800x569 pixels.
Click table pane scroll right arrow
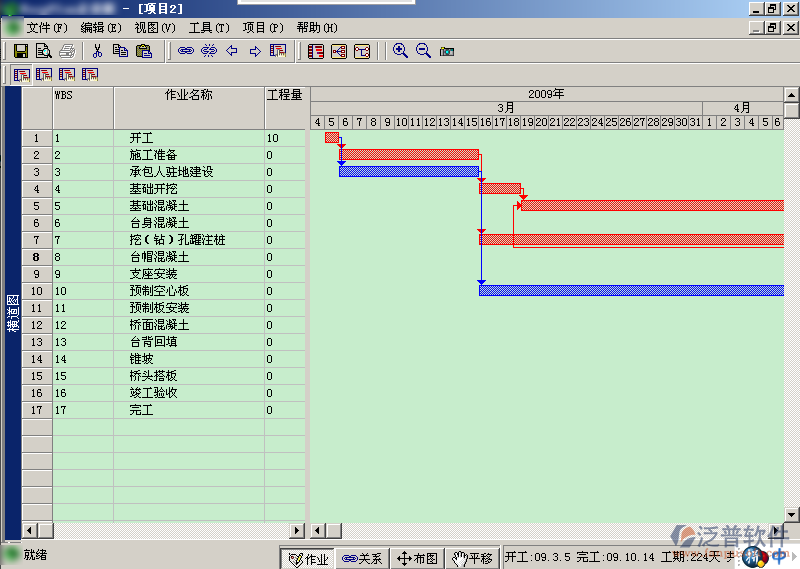tap(297, 531)
